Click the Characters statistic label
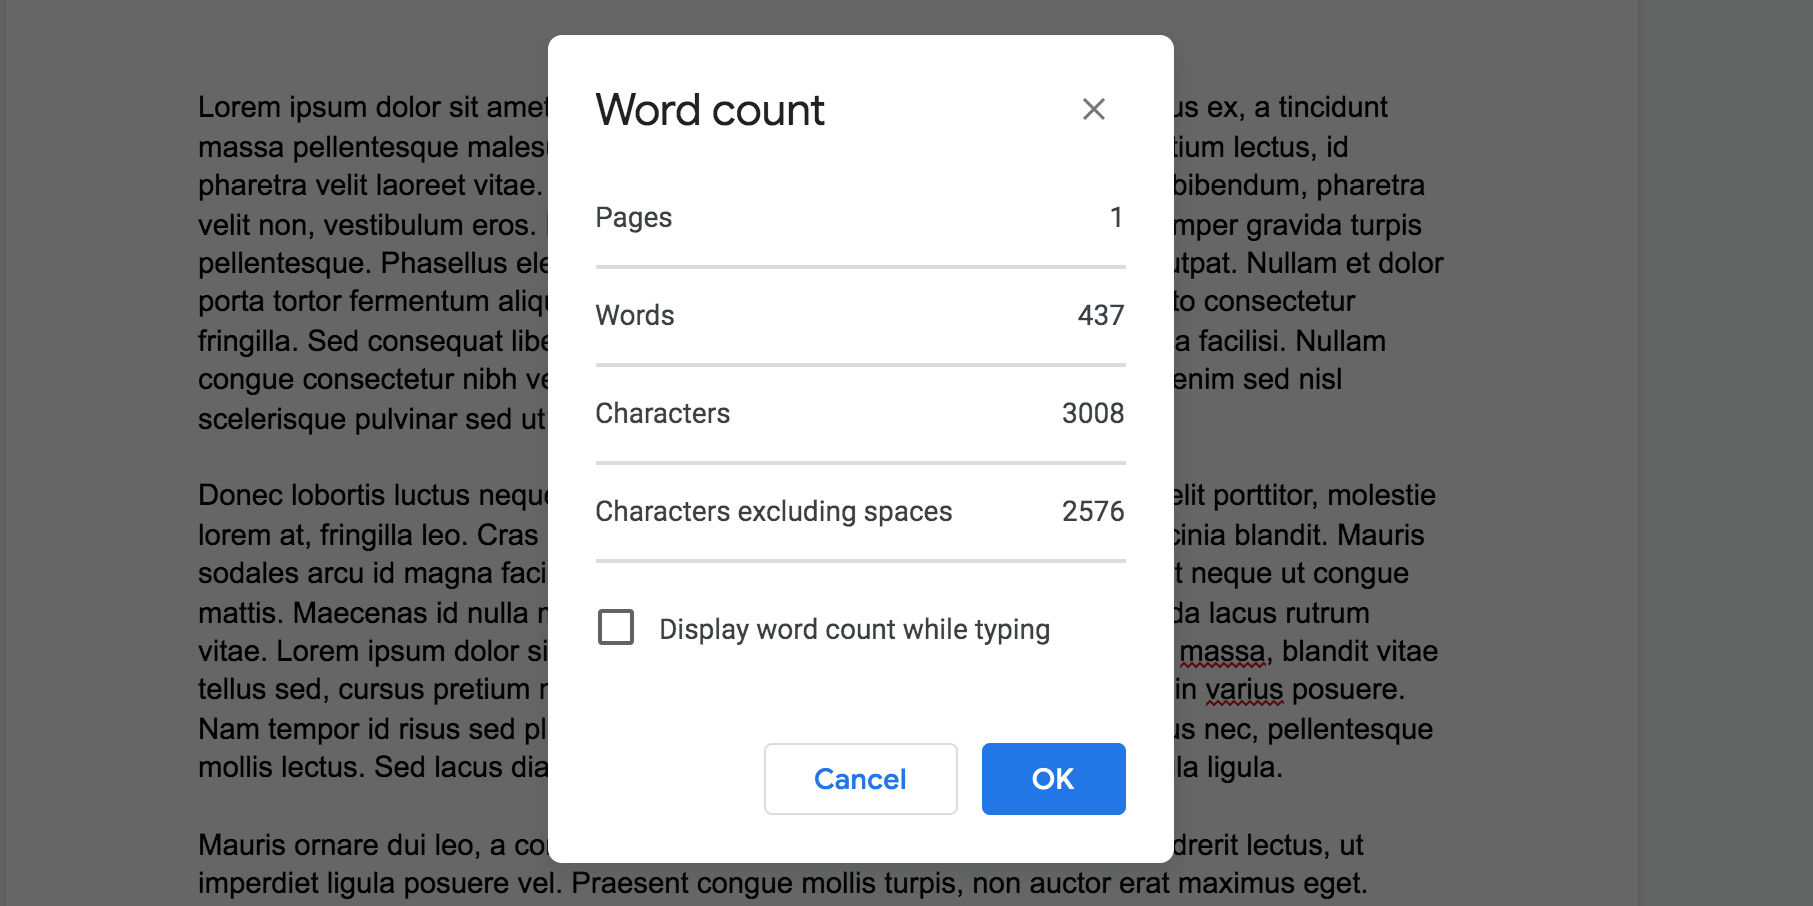Image resolution: width=1813 pixels, height=906 pixels. click(x=662, y=413)
